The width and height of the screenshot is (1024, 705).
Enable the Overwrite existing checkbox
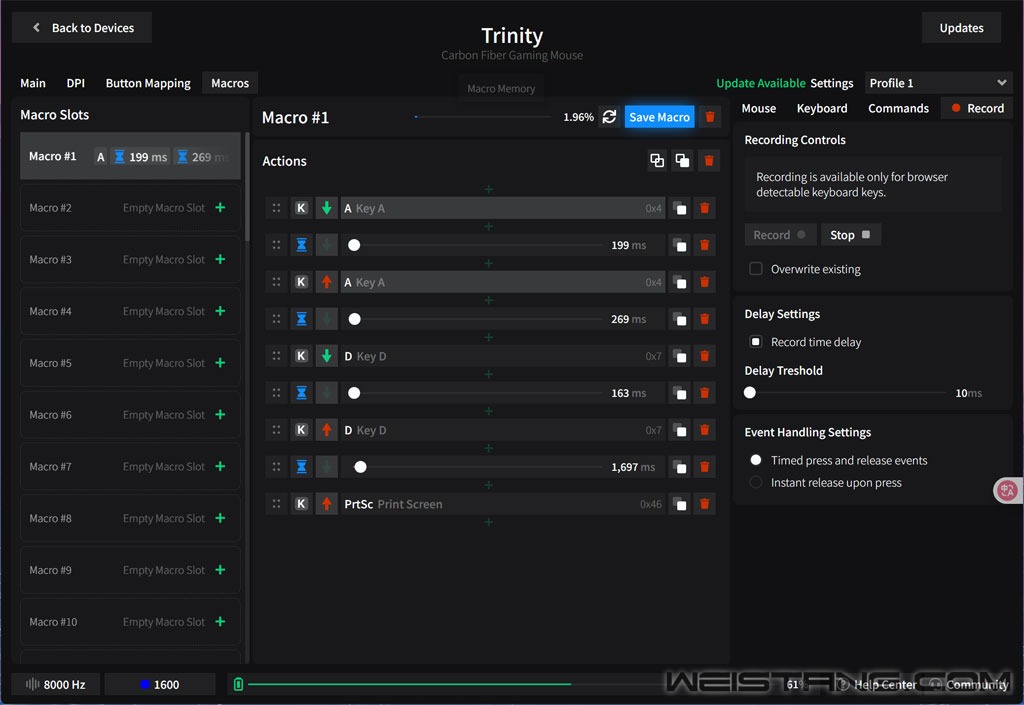click(x=756, y=269)
